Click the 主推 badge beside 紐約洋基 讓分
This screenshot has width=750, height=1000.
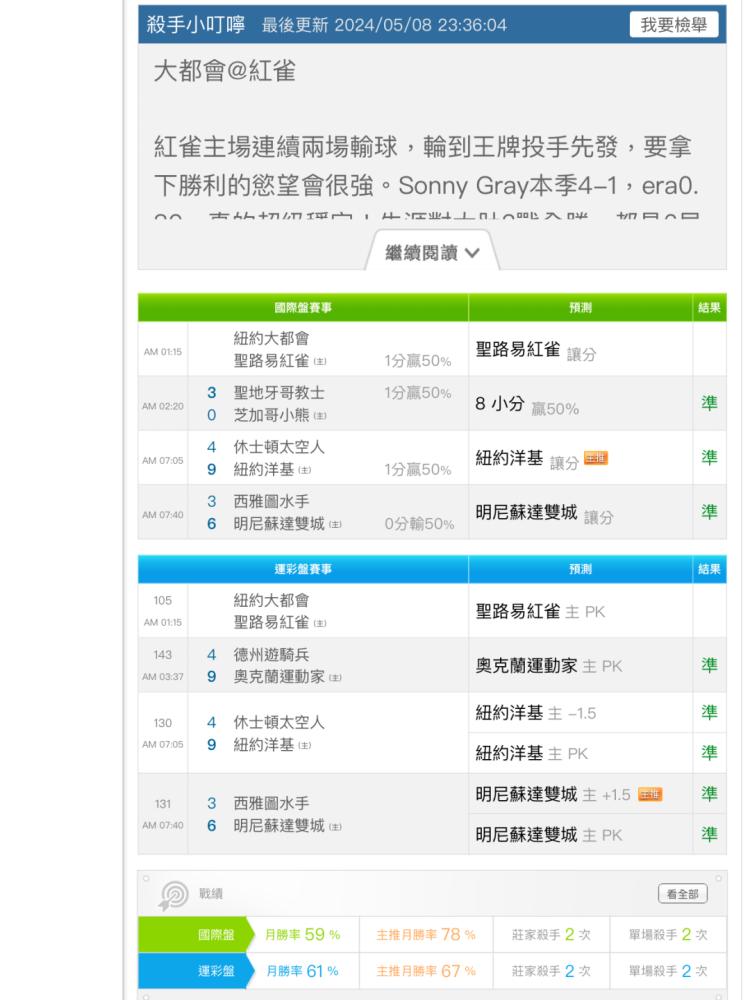pos(596,458)
